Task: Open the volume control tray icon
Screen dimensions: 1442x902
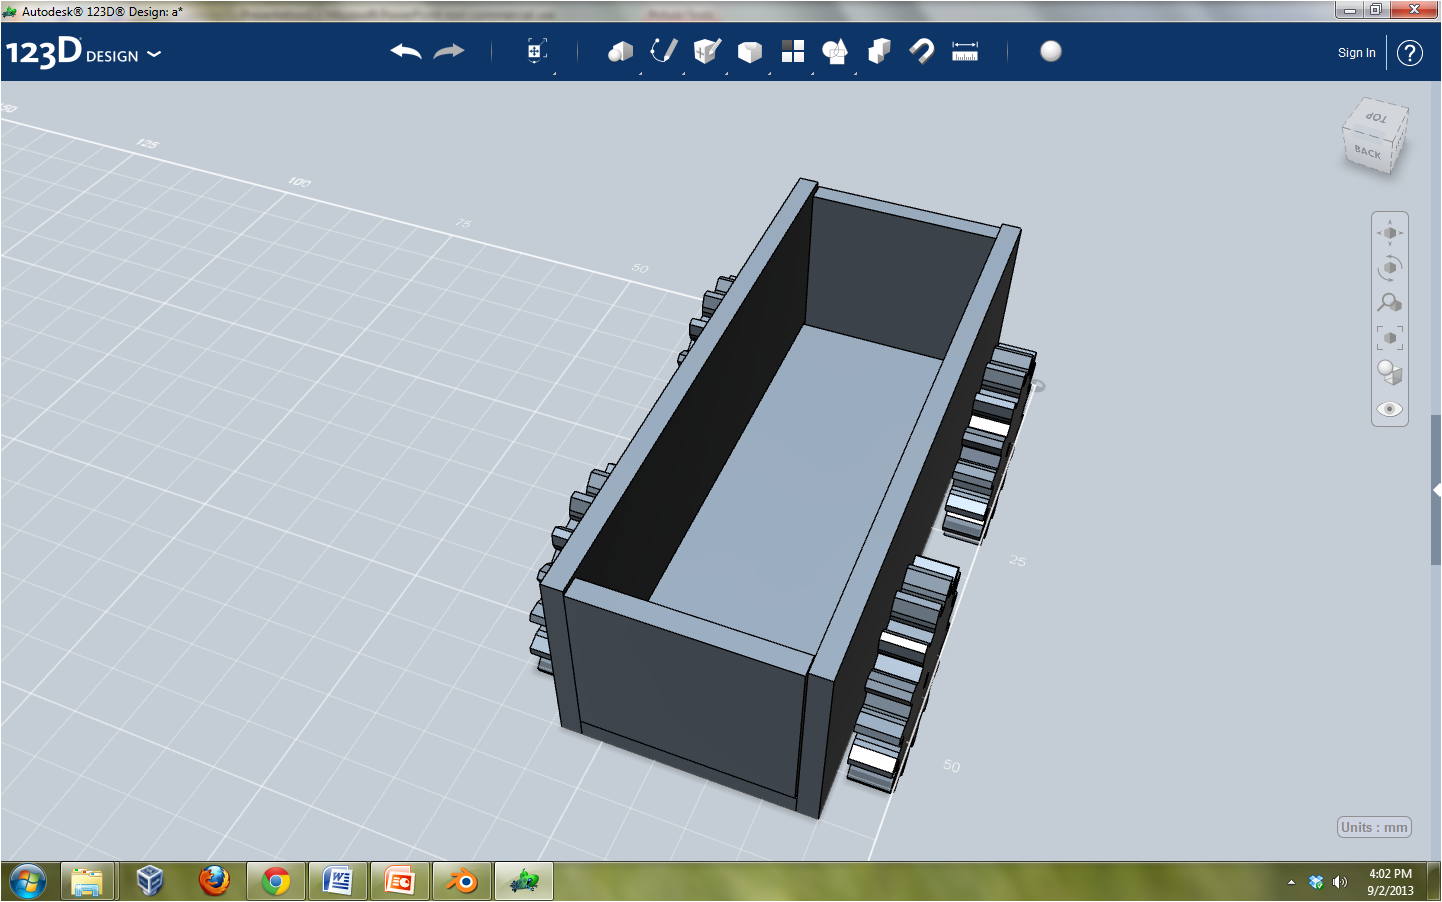Action: (1340, 882)
